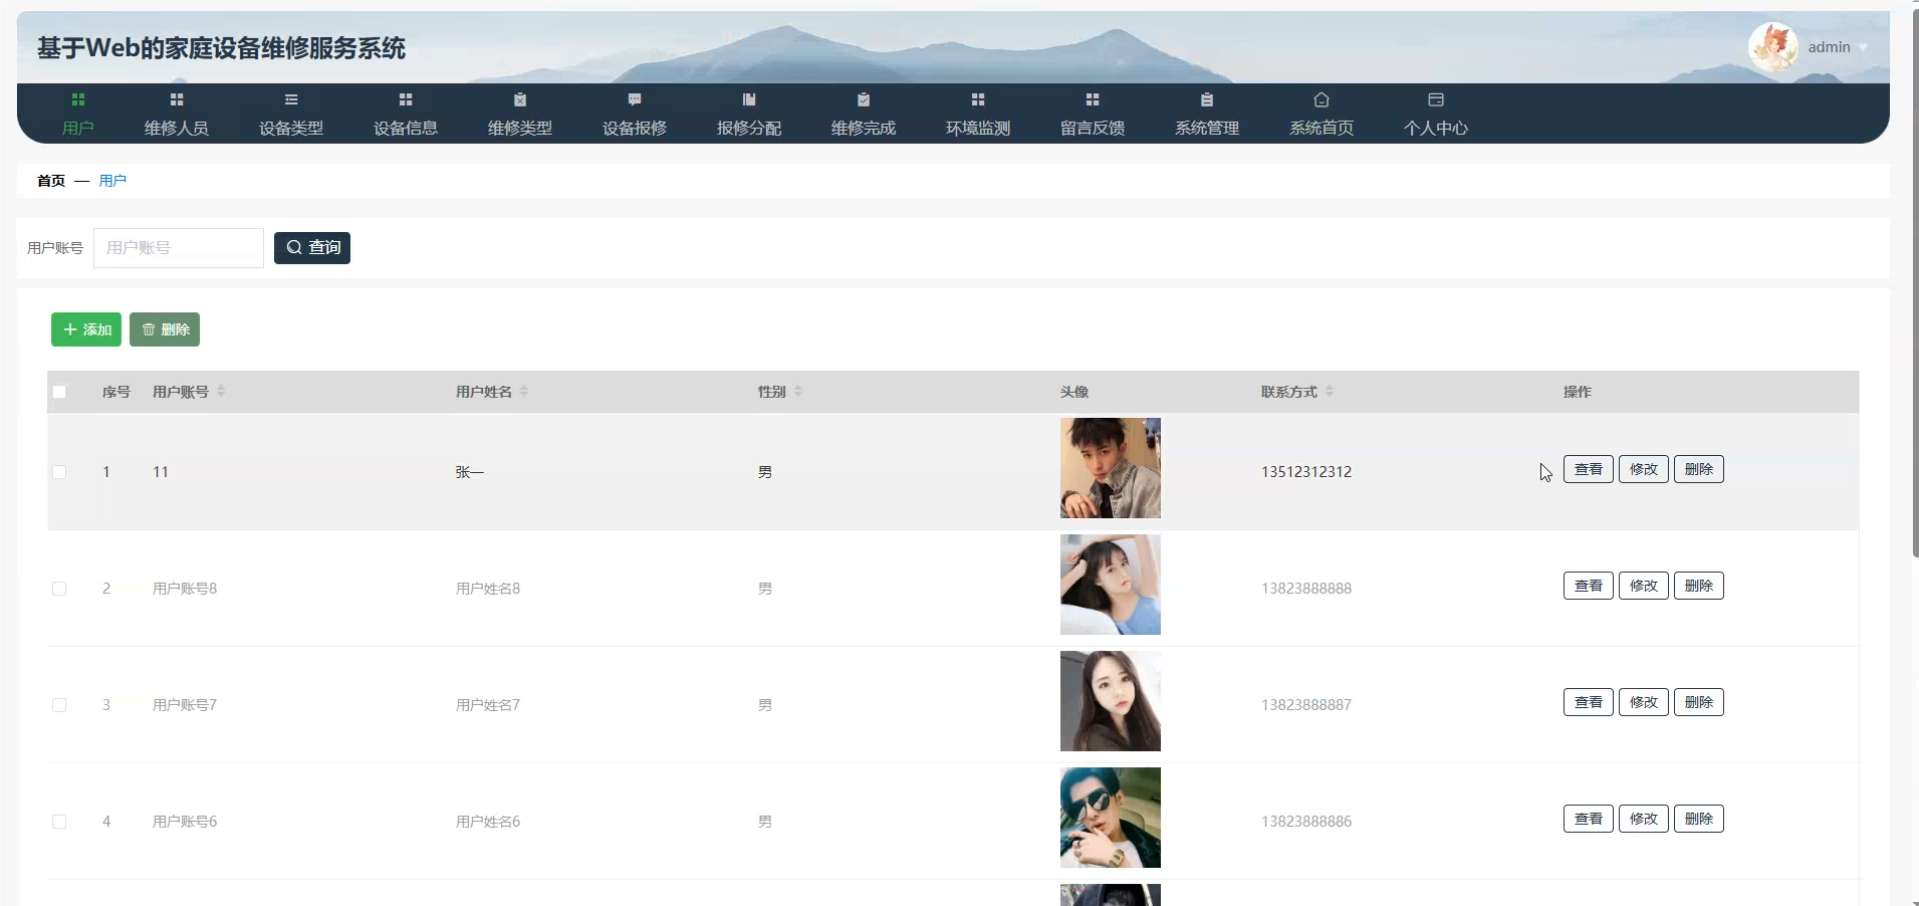Open avatar photo of user 张一
The height and width of the screenshot is (906, 1919).
point(1110,468)
